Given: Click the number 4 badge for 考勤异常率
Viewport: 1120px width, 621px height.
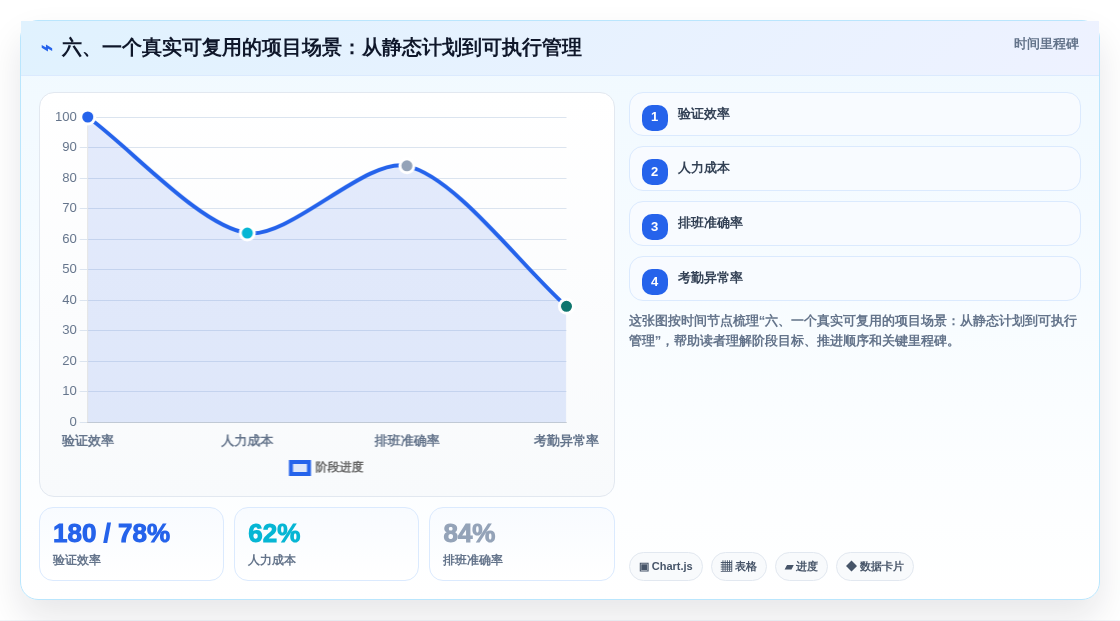Looking at the screenshot, I should (654, 282).
